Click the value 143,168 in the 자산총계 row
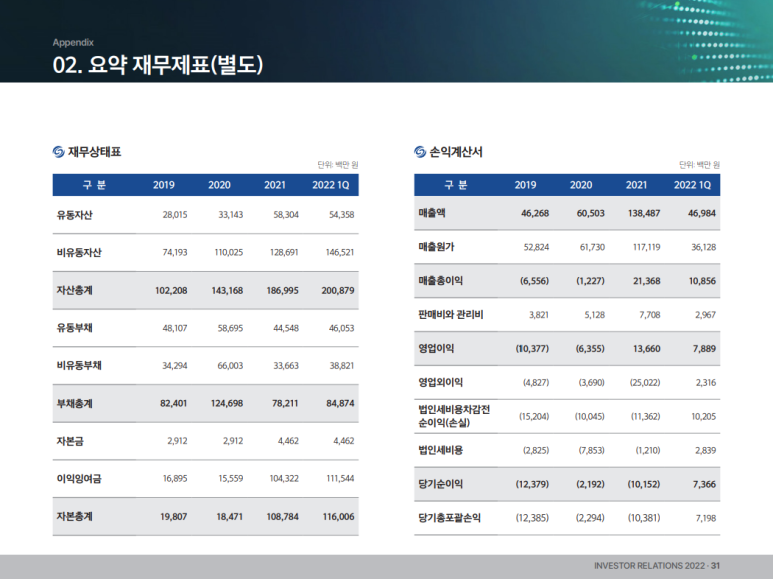The width and height of the screenshot is (773, 579). tap(227, 290)
